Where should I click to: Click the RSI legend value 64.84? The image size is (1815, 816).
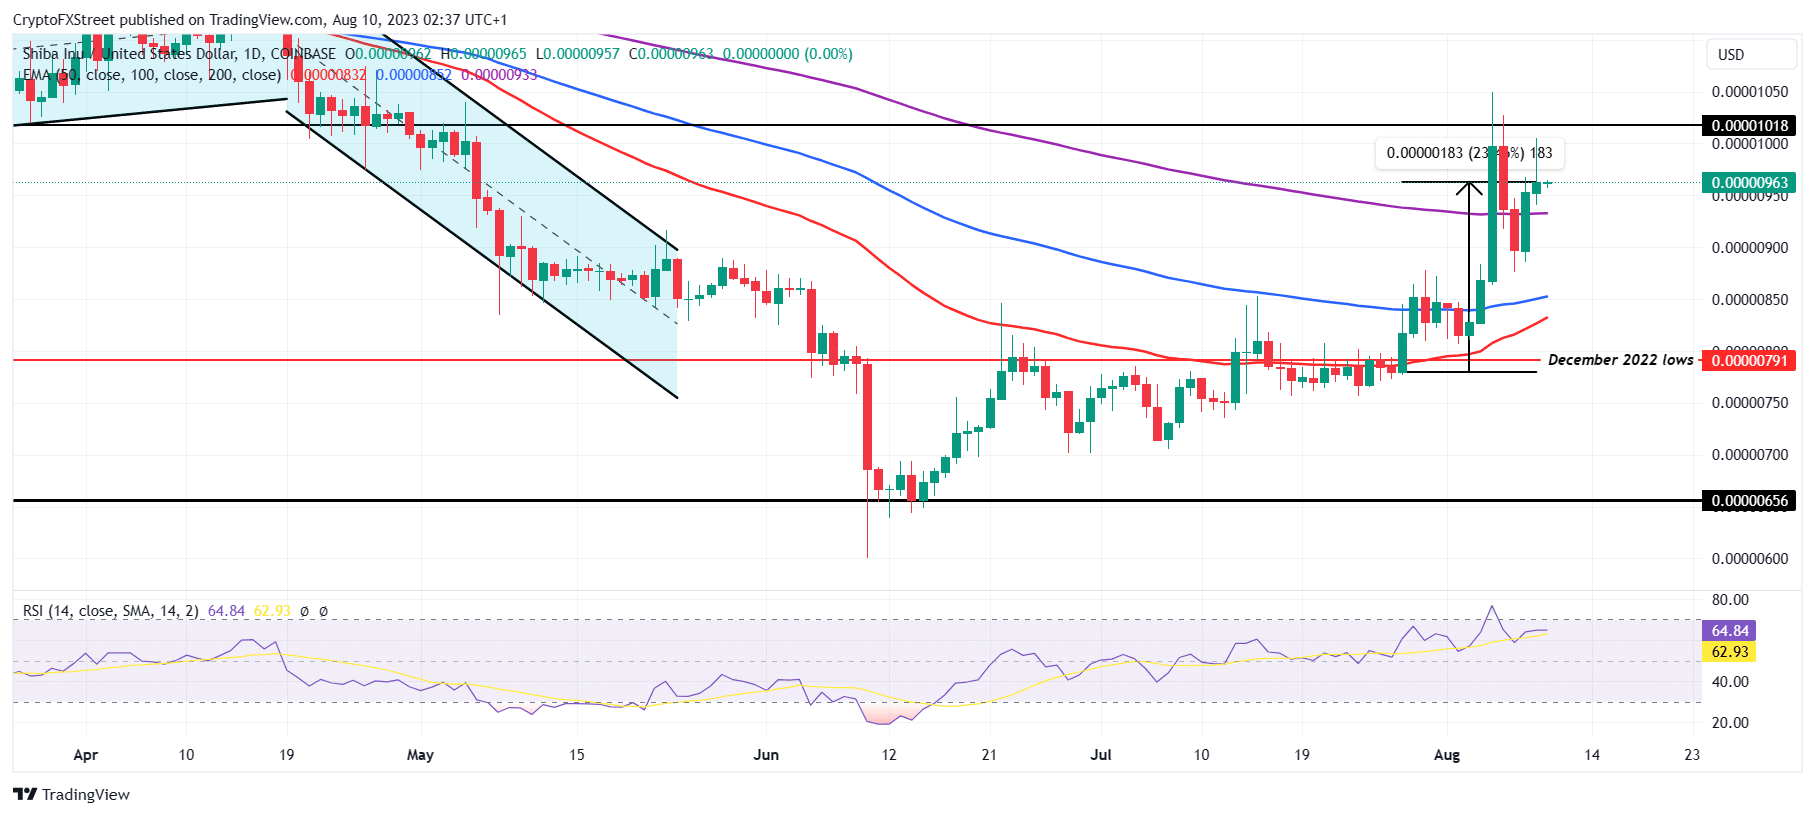tap(226, 611)
